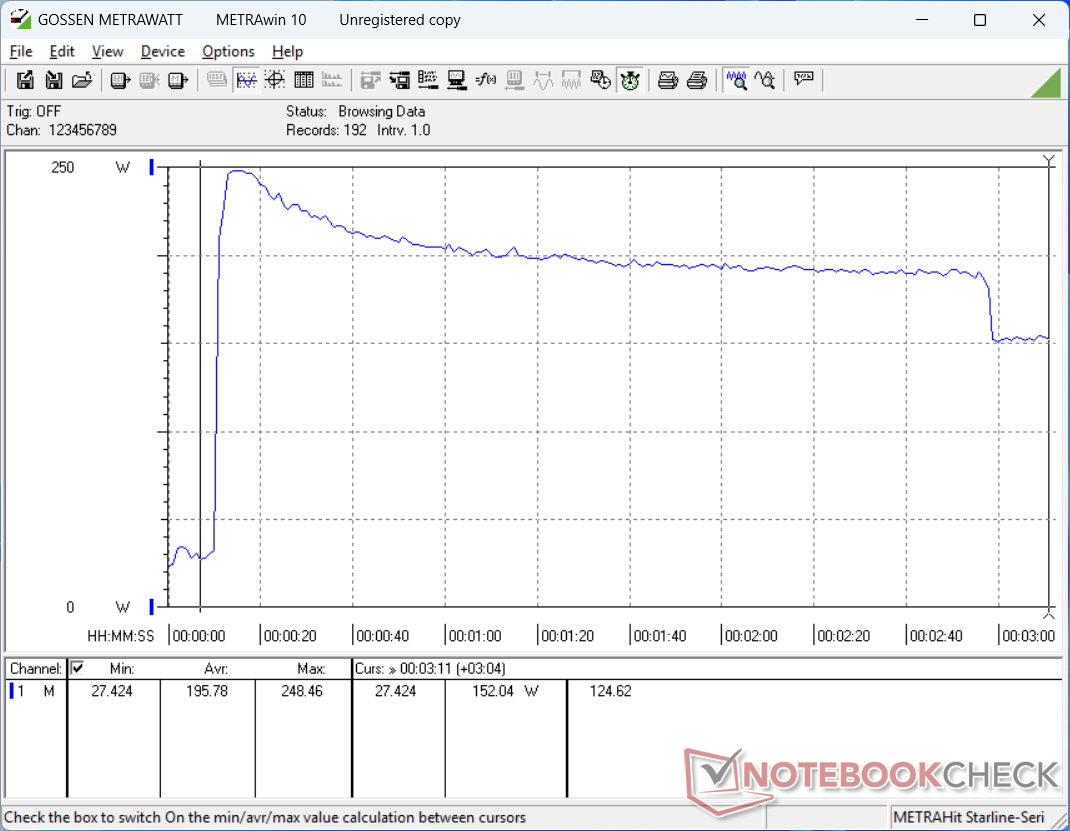Click the Min value 27.424 in channel row

coord(112,691)
